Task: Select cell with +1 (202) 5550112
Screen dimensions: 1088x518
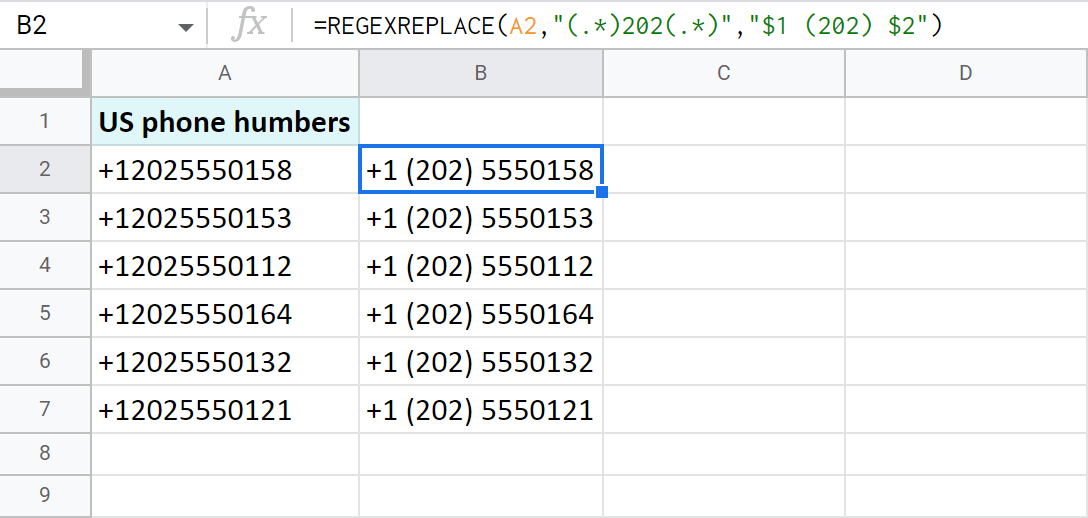Action: pos(481,265)
